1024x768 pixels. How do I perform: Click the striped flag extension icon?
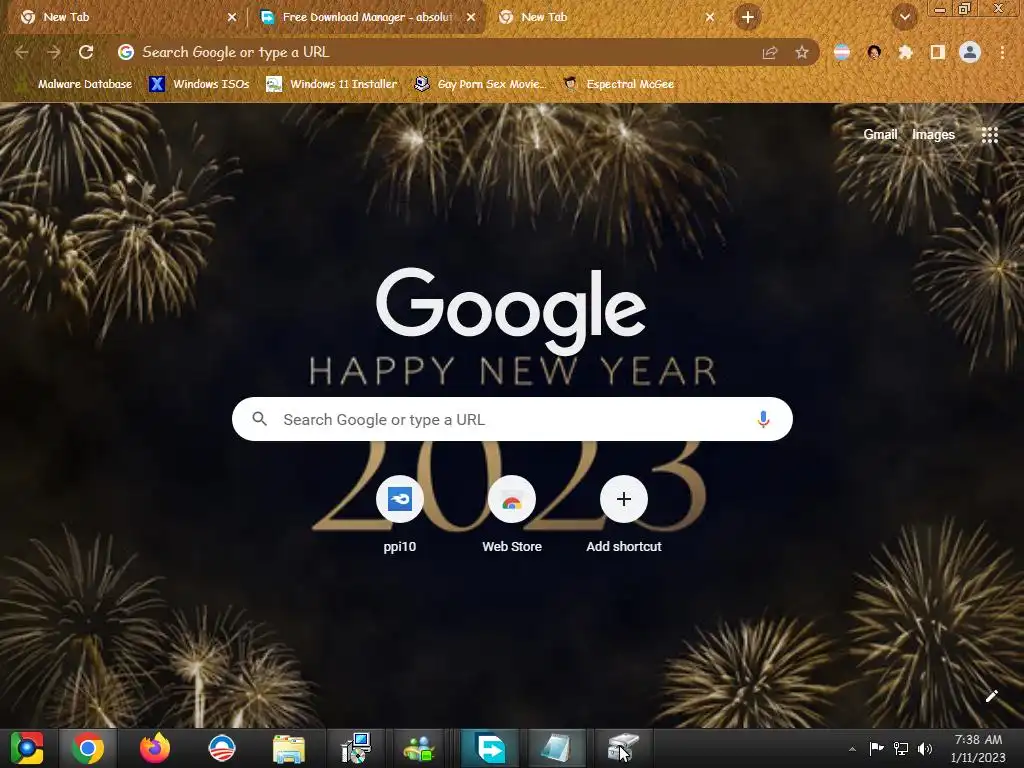842,52
